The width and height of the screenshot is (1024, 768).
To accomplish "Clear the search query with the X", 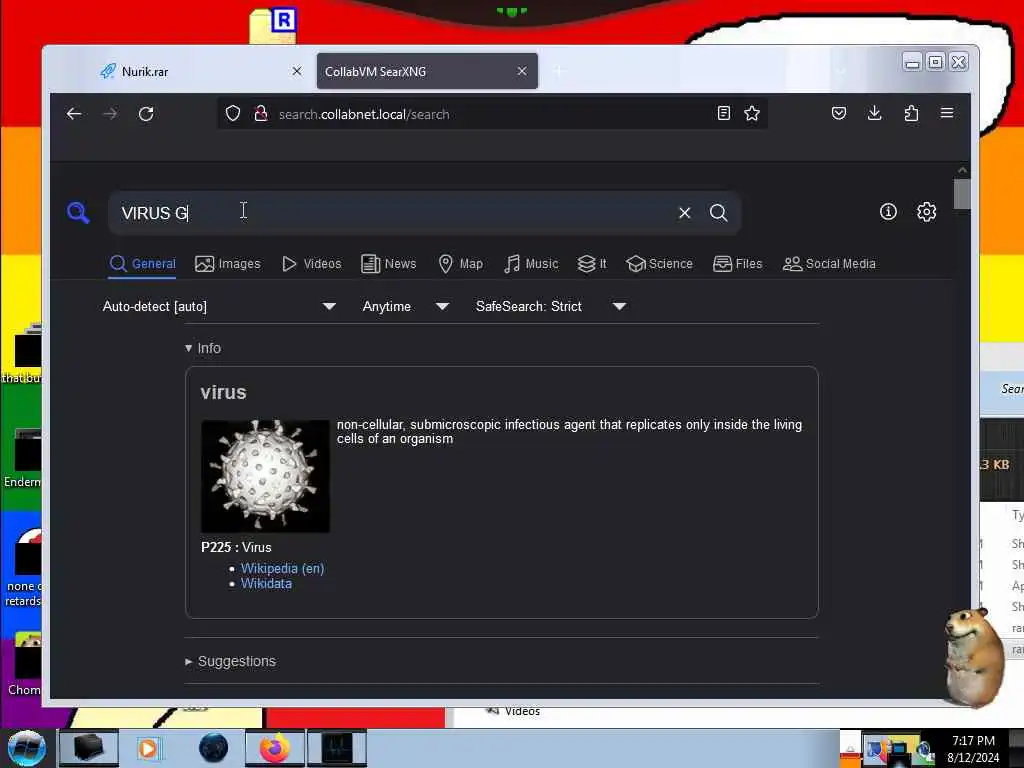I will pos(684,213).
